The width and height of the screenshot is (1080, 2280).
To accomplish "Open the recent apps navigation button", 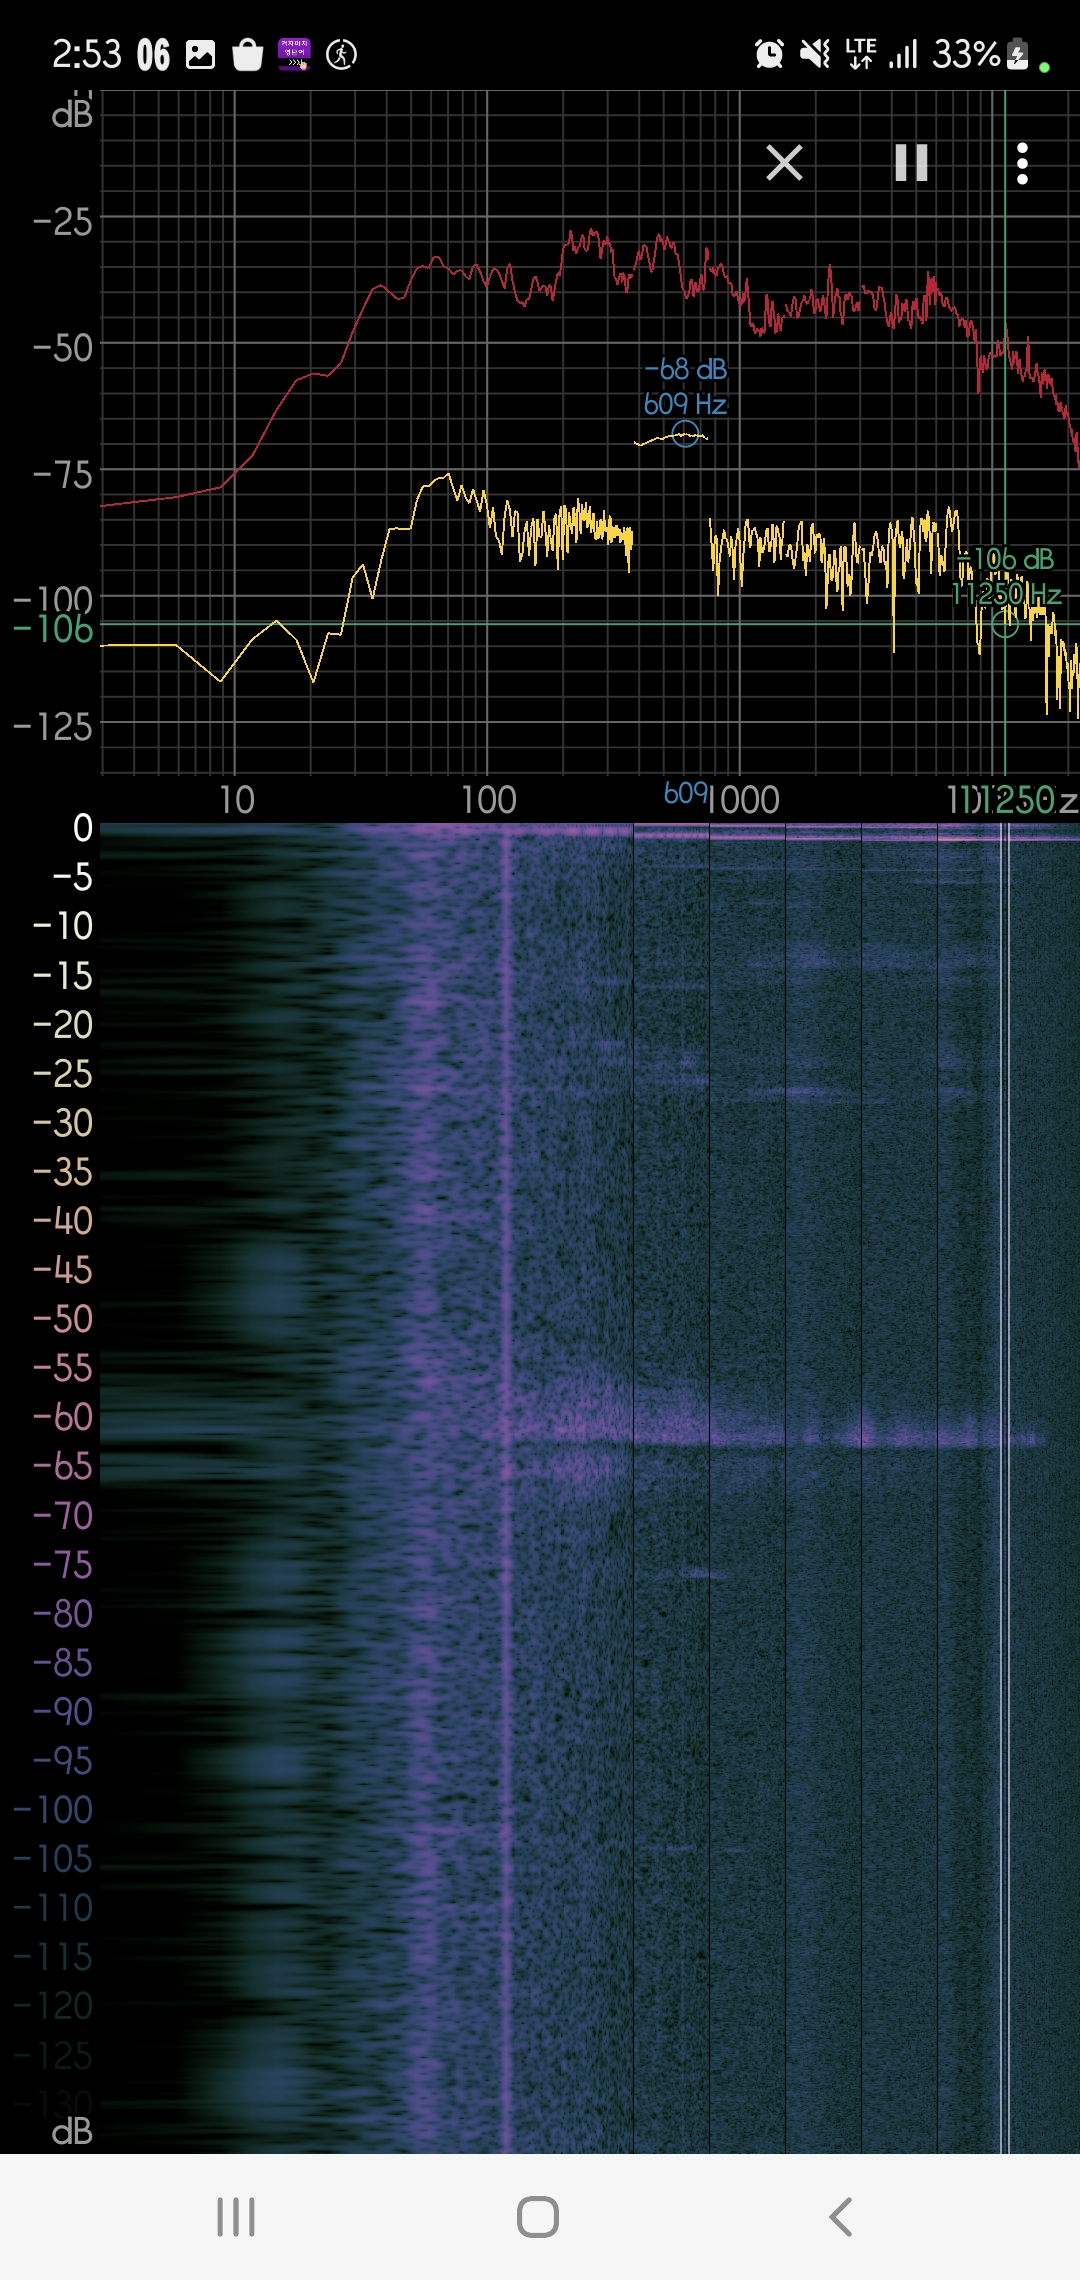I will 236,2216.
